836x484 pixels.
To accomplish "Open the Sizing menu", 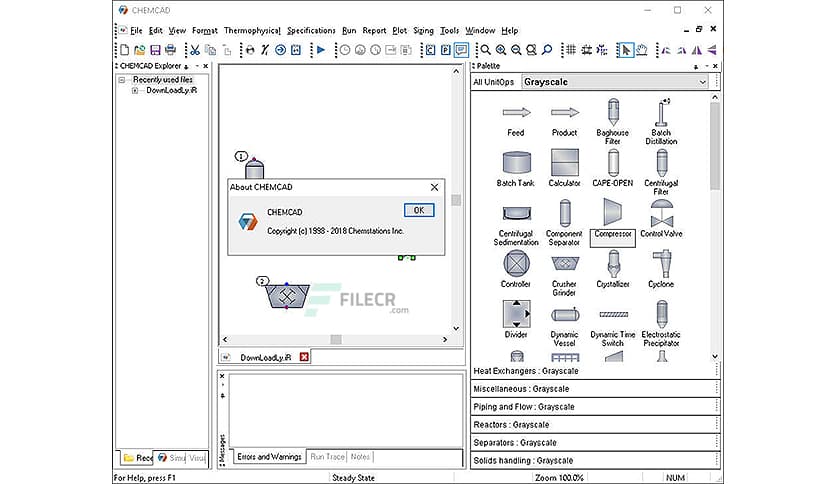I will click(x=423, y=30).
